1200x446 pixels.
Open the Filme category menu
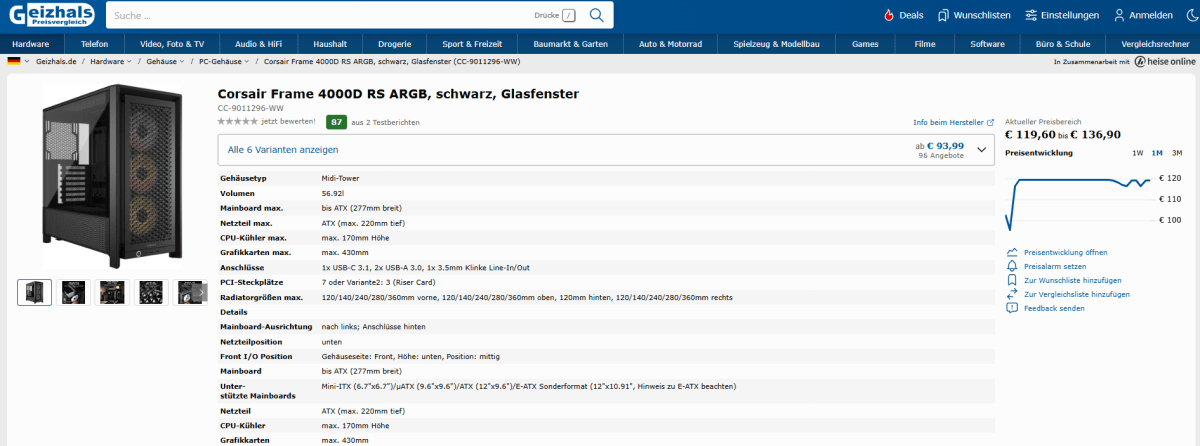click(925, 44)
